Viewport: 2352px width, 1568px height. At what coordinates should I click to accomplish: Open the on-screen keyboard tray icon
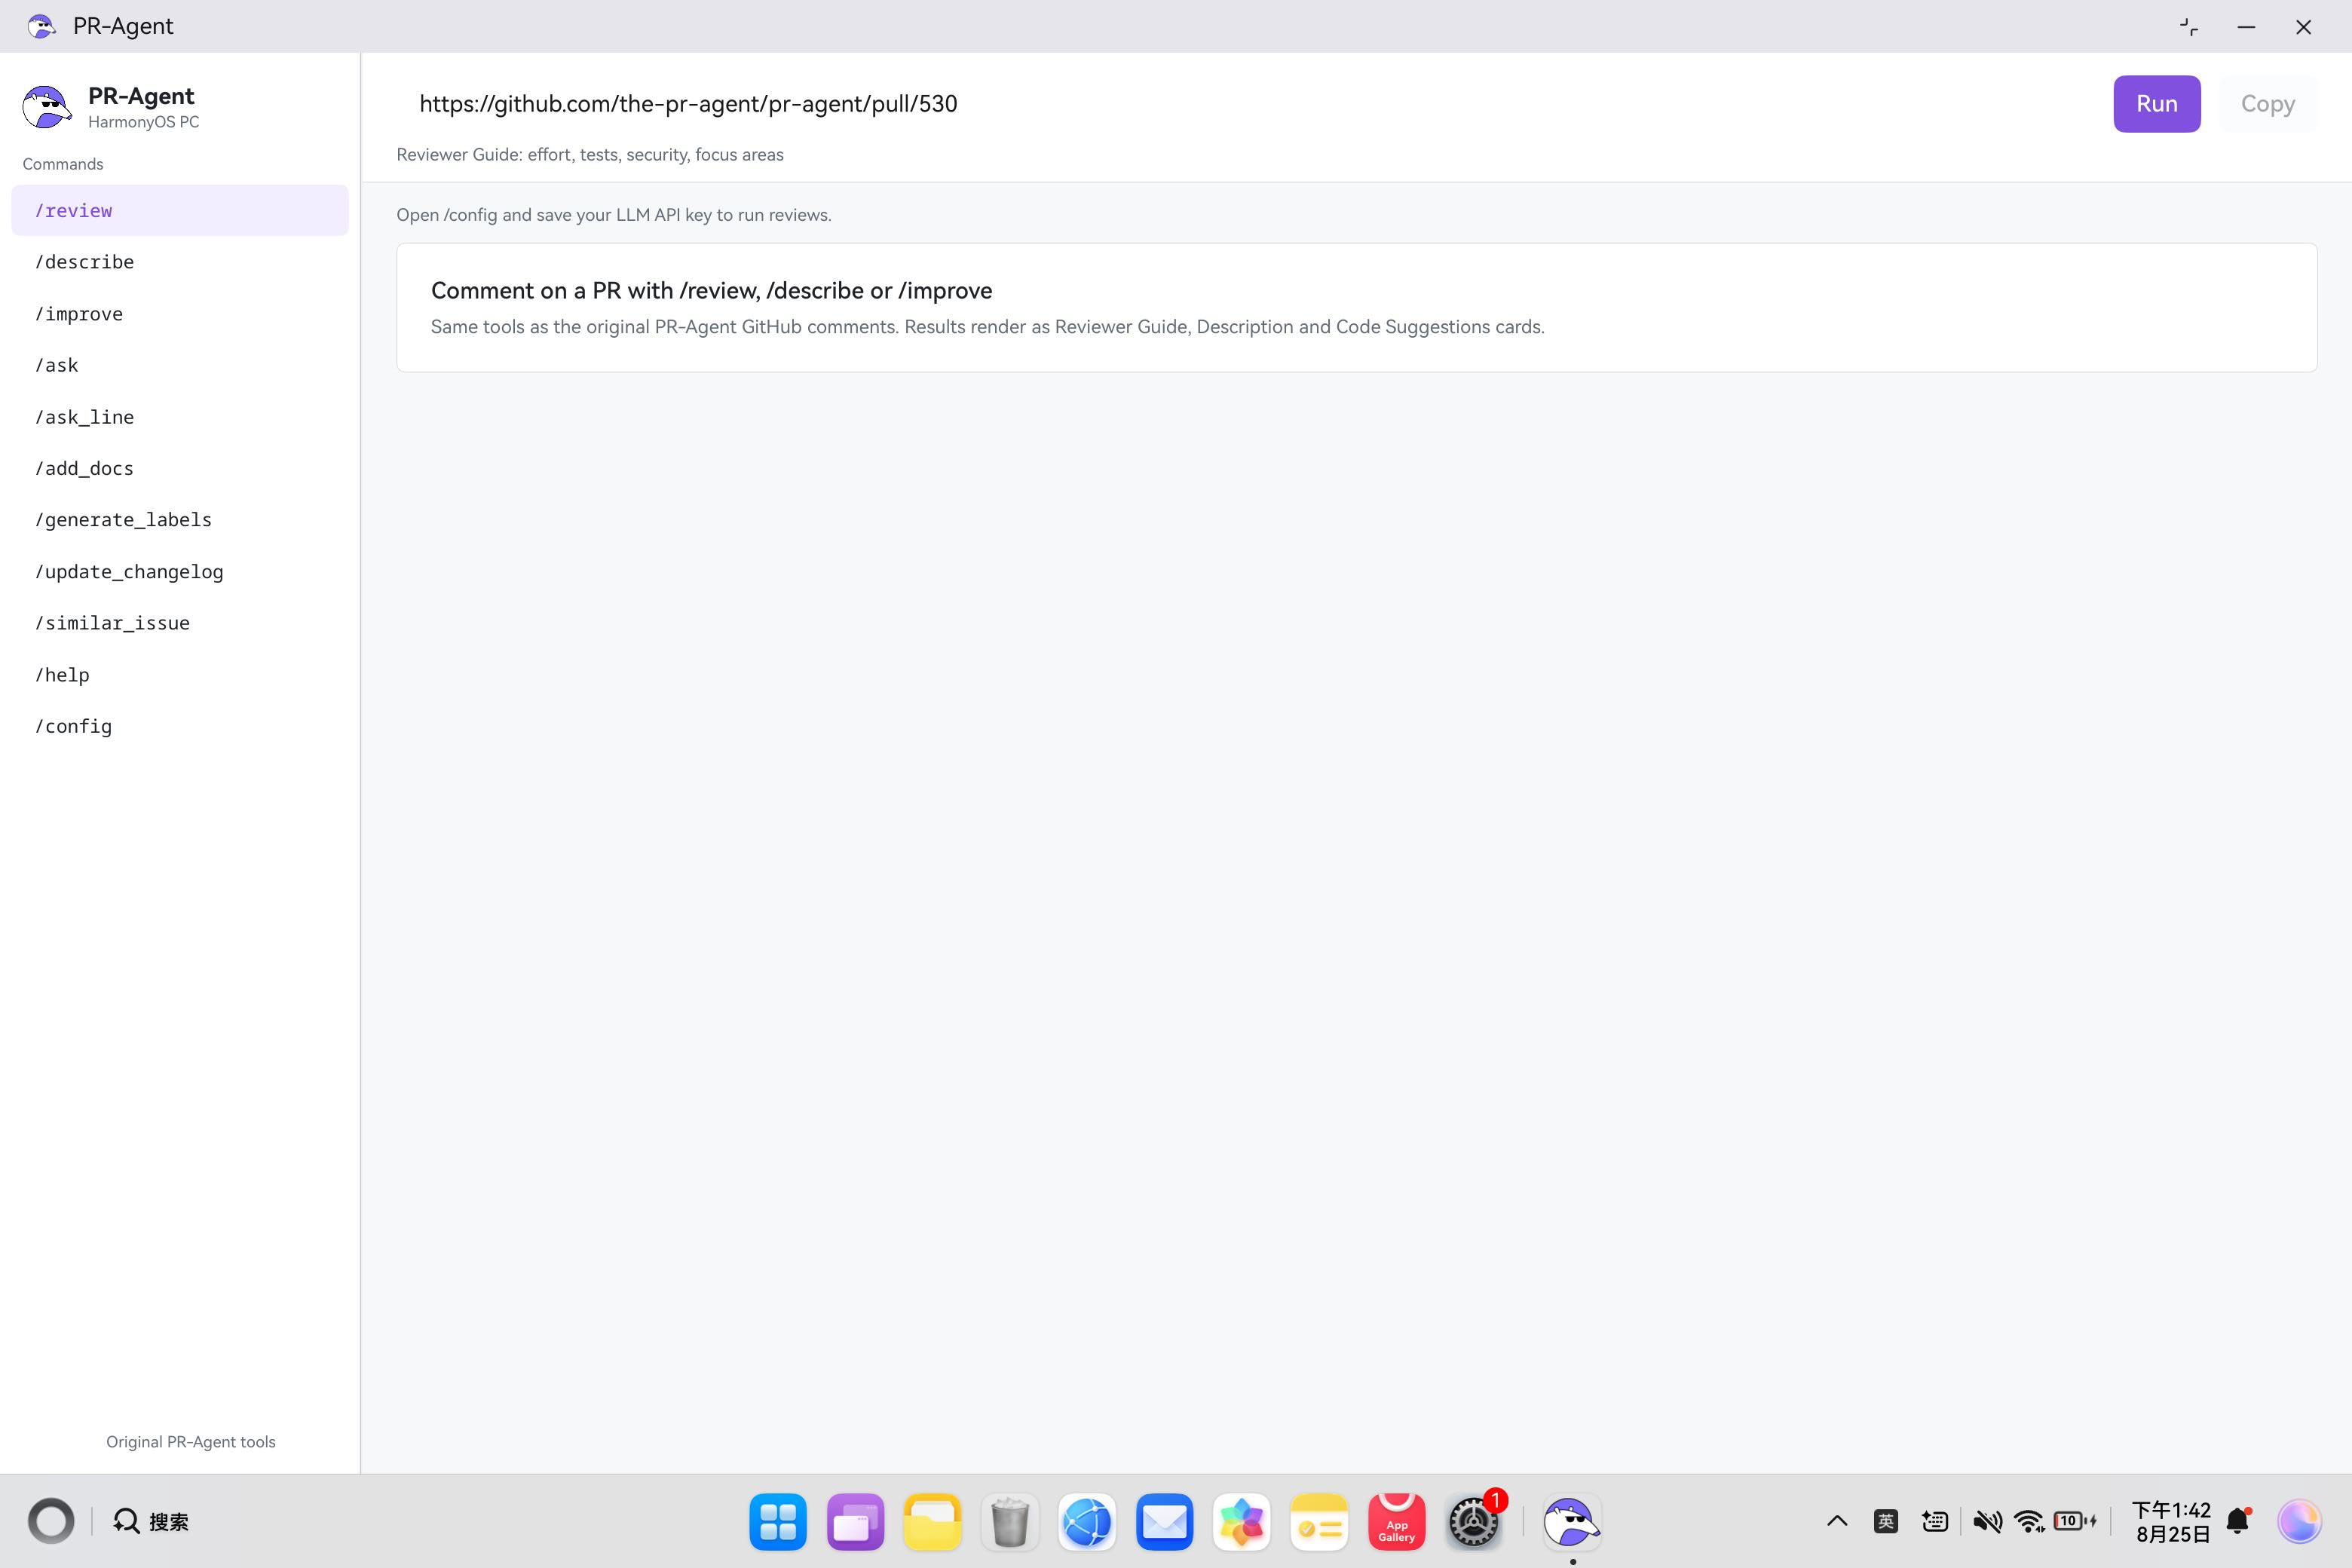click(x=1935, y=1521)
